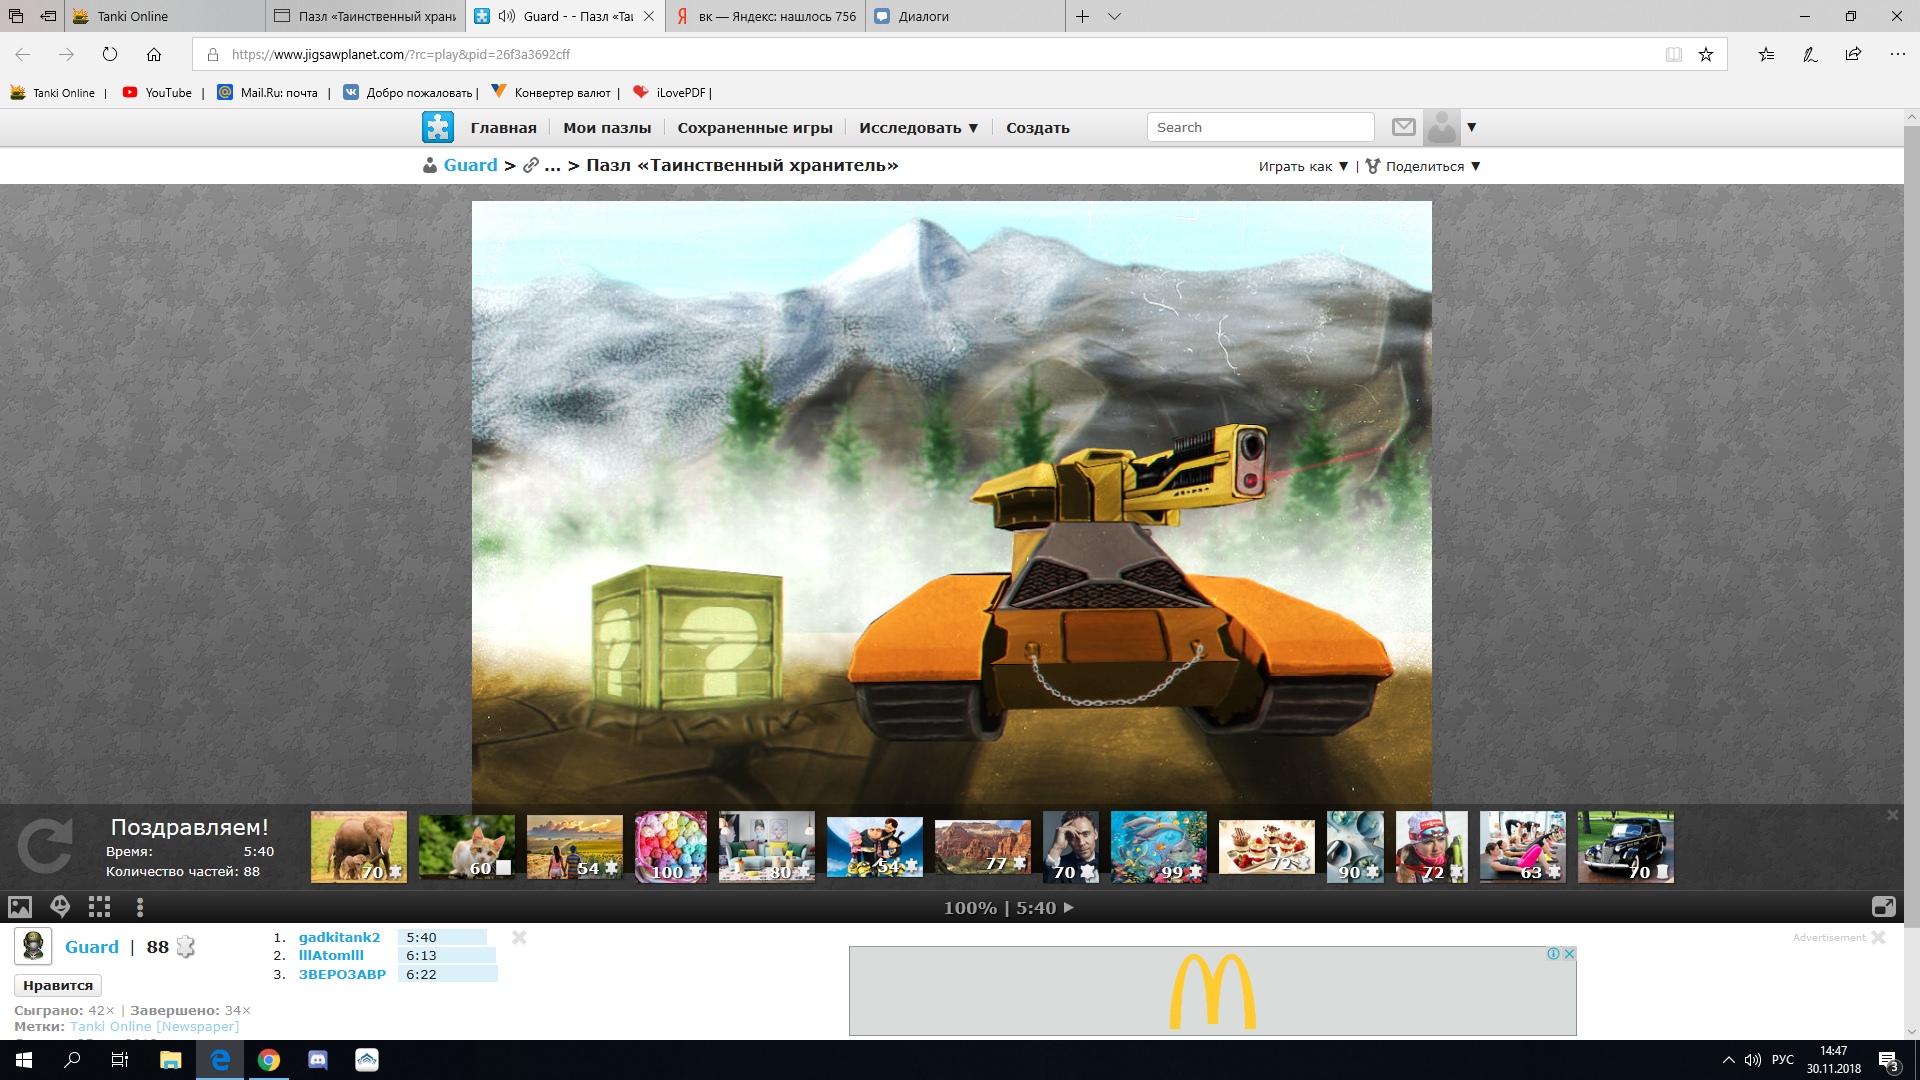Image resolution: width=1920 pixels, height=1080 pixels.
Task: Open the Поделиться share dropdown
Action: click(1423, 166)
